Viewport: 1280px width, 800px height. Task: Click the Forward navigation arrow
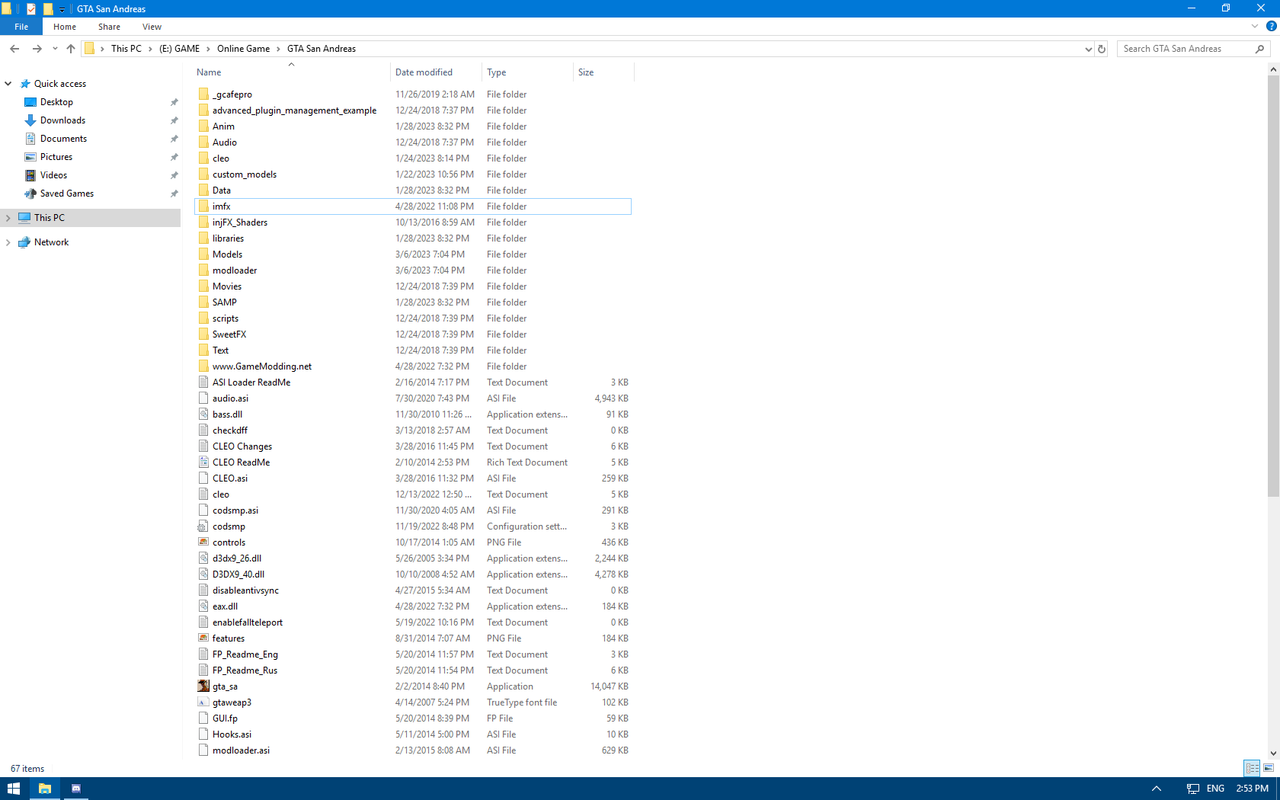37,48
